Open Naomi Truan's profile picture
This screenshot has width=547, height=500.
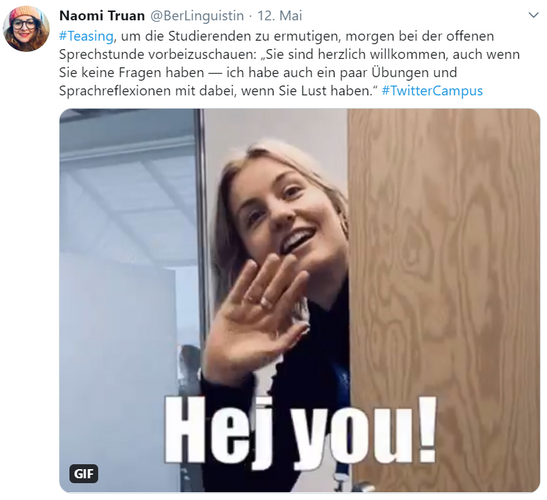(26, 29)
